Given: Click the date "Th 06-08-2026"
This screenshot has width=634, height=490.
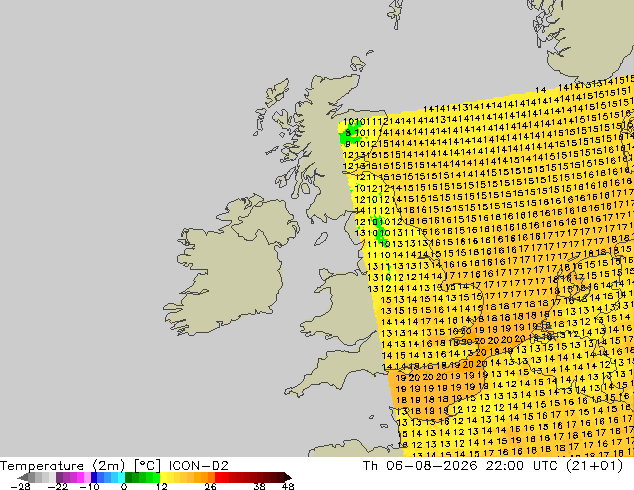Looking at the screenshot, I should point(420,466).
